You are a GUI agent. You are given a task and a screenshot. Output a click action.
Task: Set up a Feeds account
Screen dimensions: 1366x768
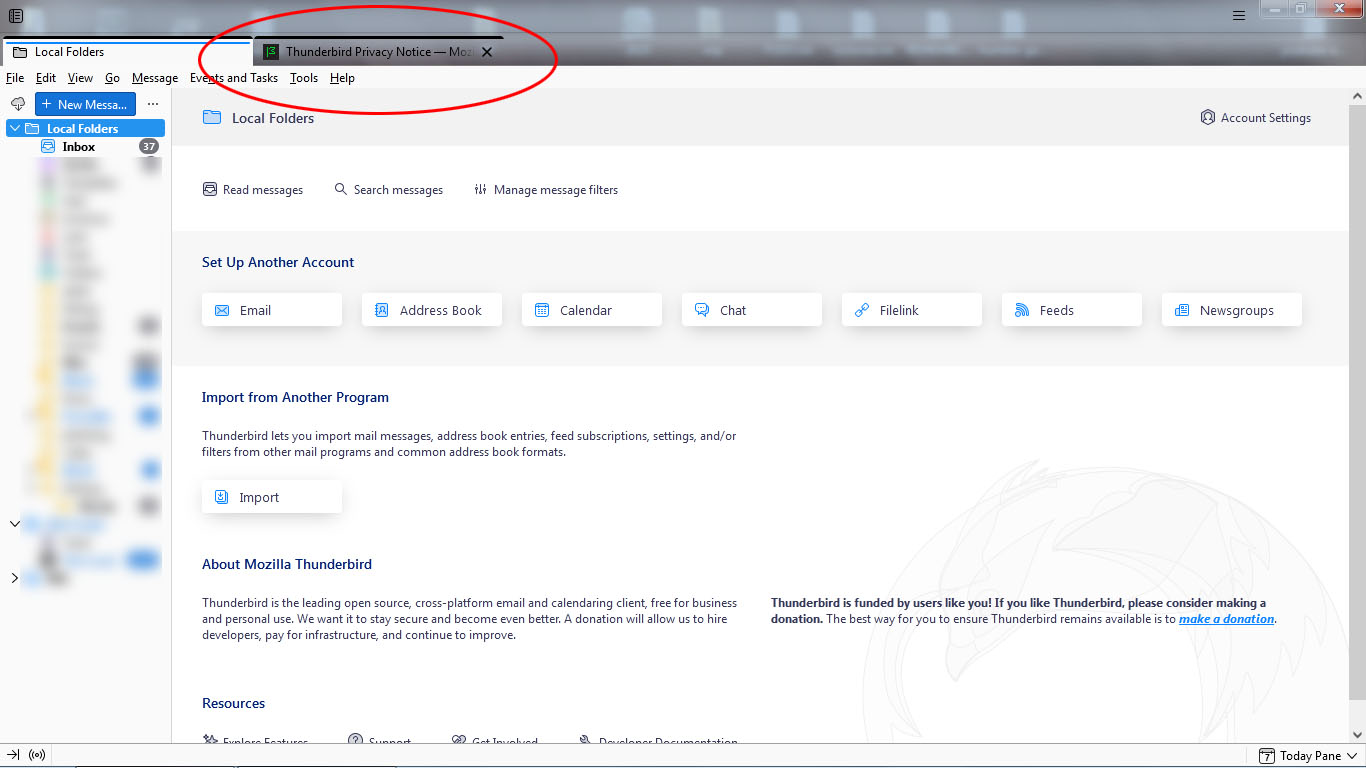point(1072,310)
